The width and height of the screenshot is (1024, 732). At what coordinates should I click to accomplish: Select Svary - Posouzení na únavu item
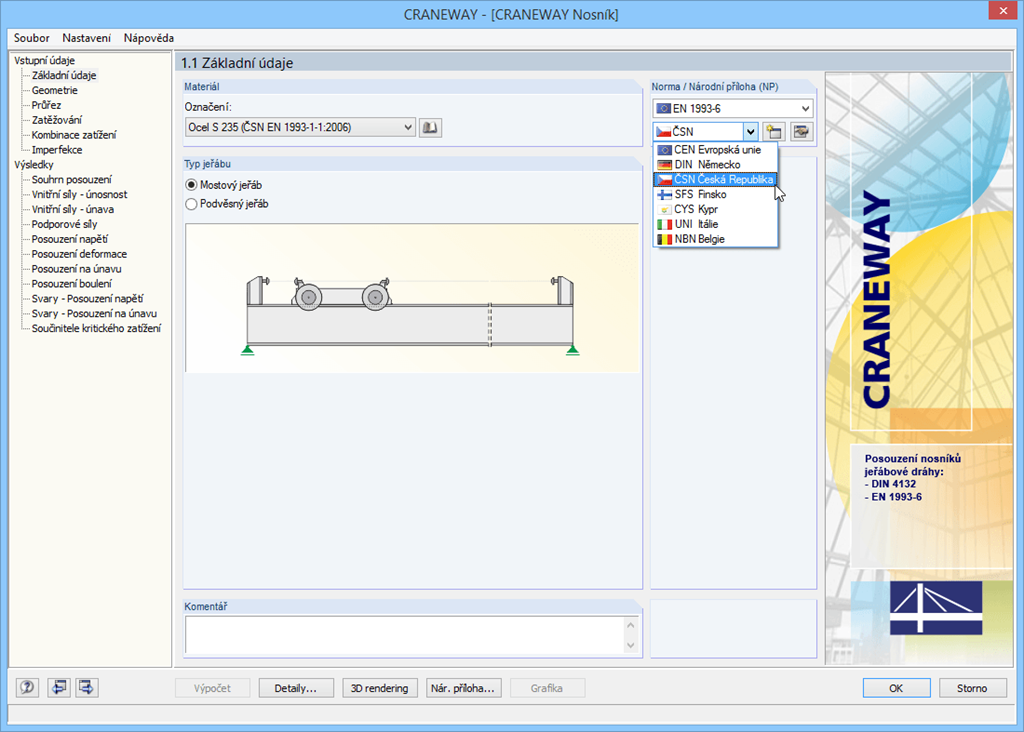(95, 314)
